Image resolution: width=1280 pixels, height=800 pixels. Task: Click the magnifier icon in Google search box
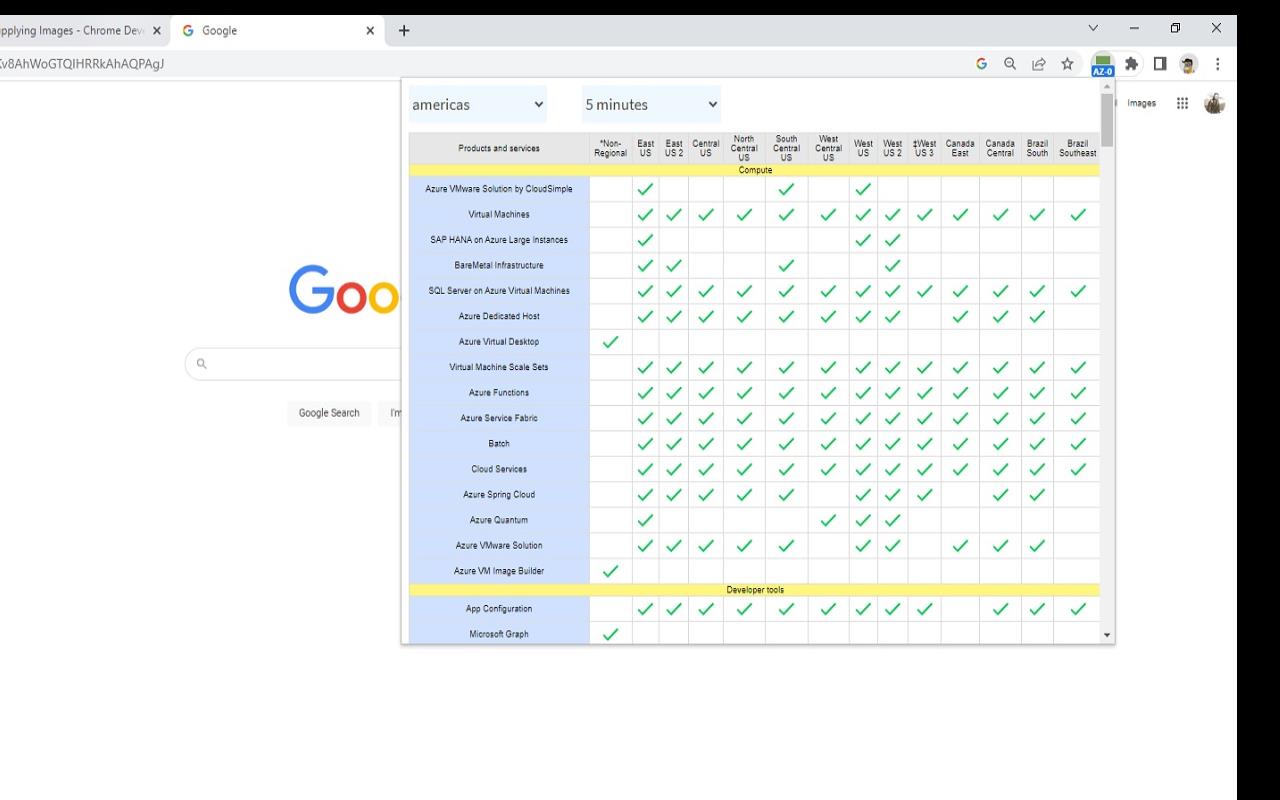point(201,364)
